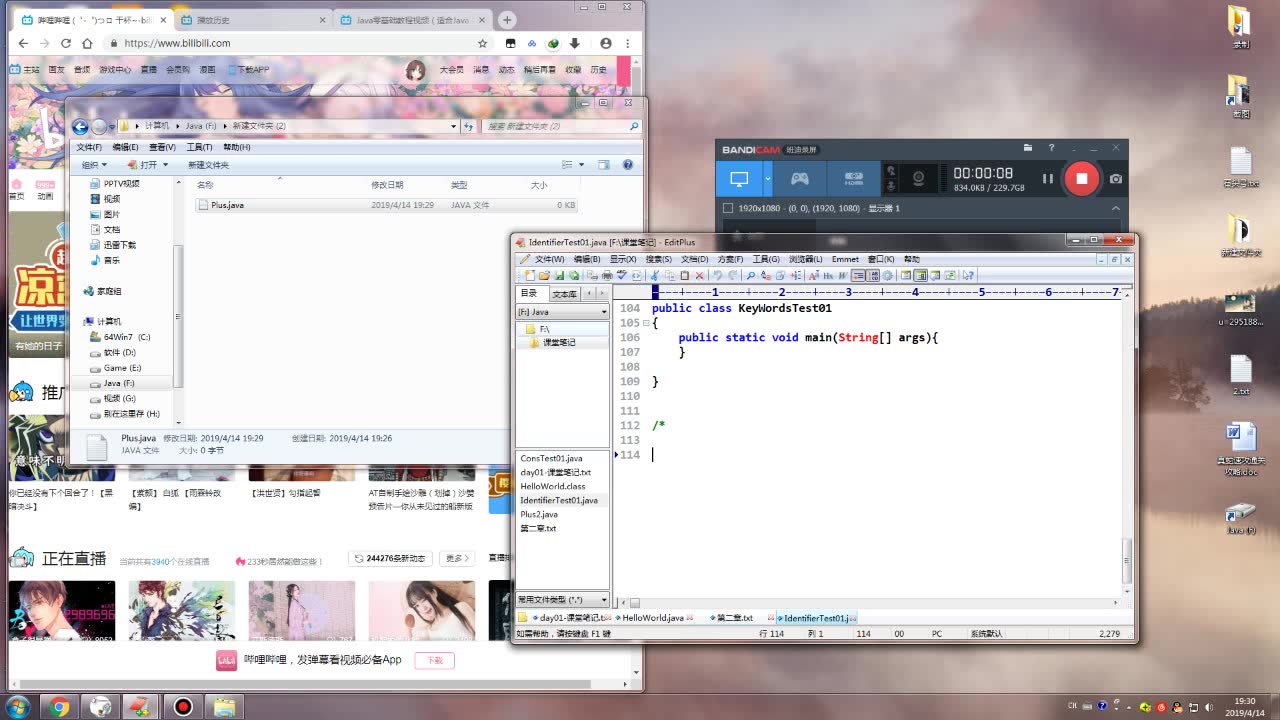Open 2.txt file on the desktop

(1240, 375)
